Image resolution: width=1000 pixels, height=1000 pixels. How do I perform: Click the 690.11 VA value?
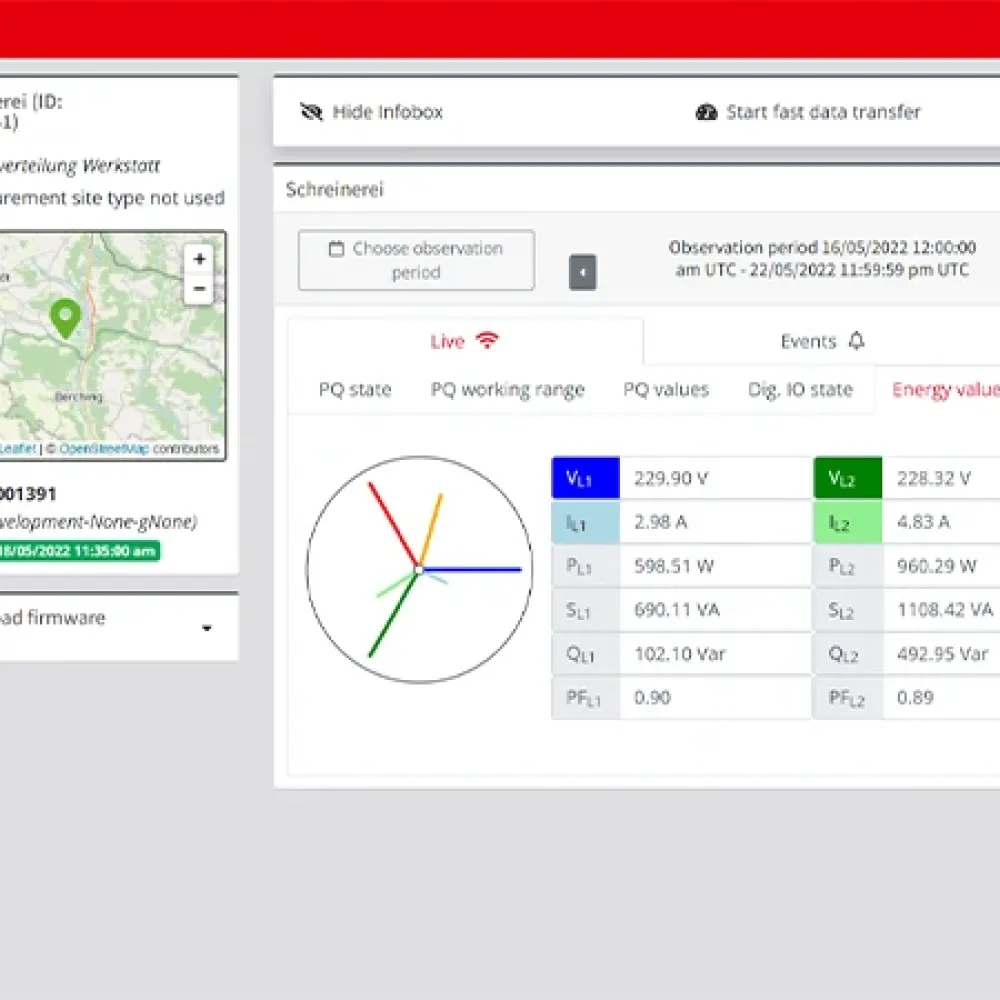click(677, 610)
